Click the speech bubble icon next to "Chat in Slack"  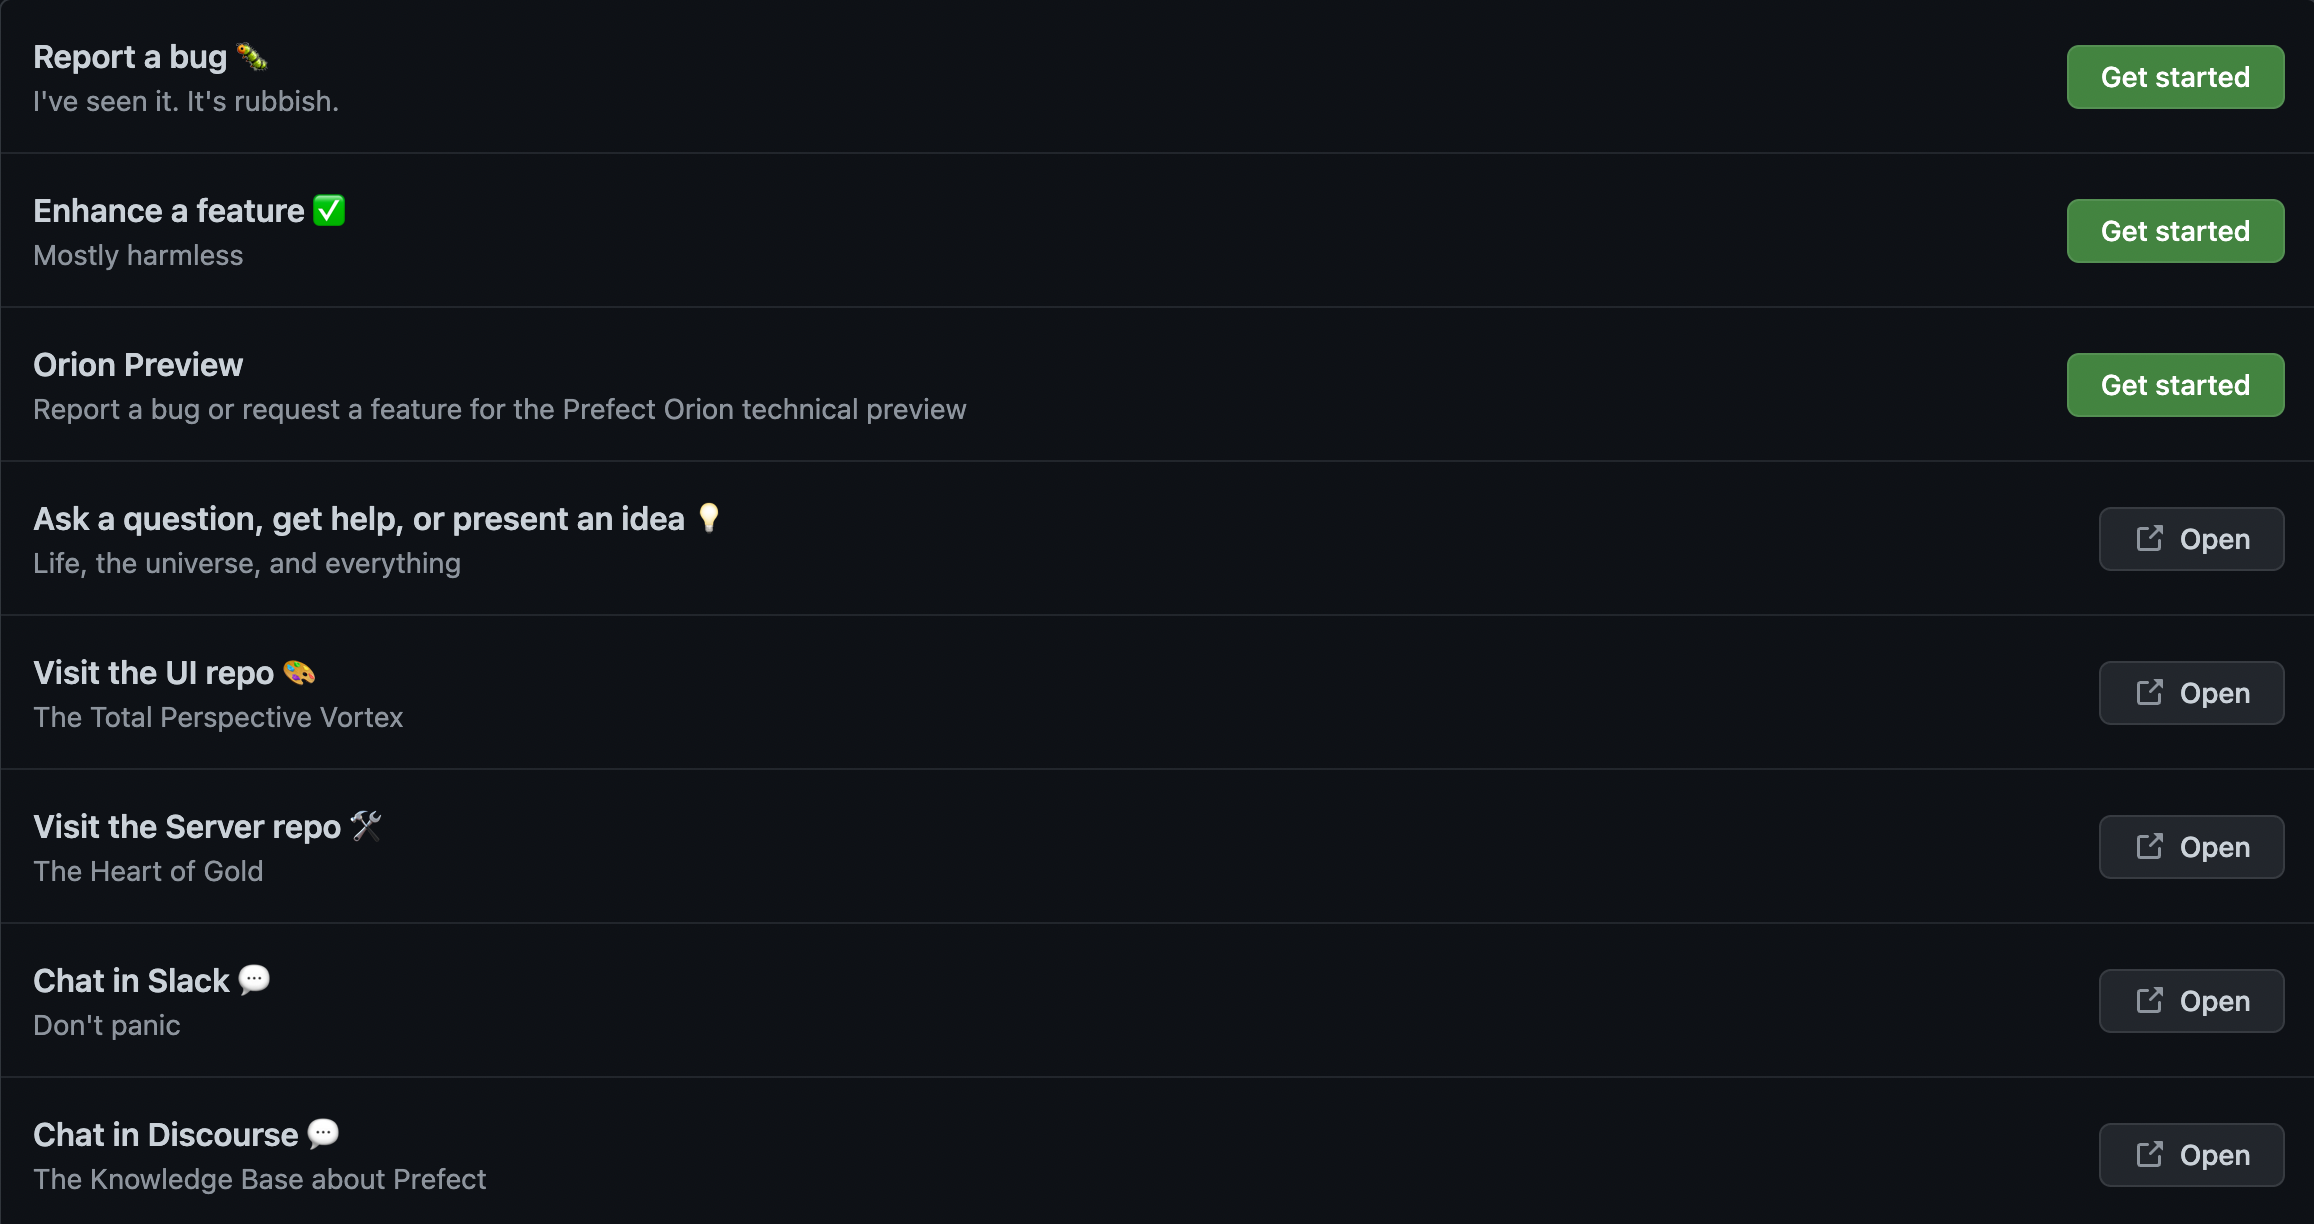pos(253,980)
